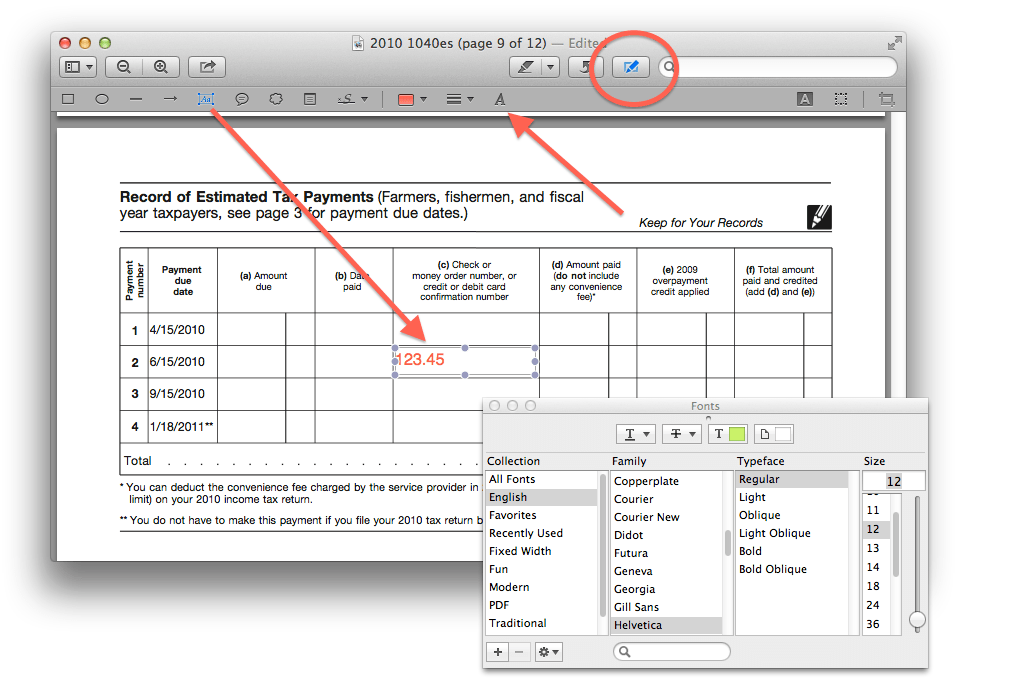
Task: Select the oval shape tool
Action: tap(102, 99)
